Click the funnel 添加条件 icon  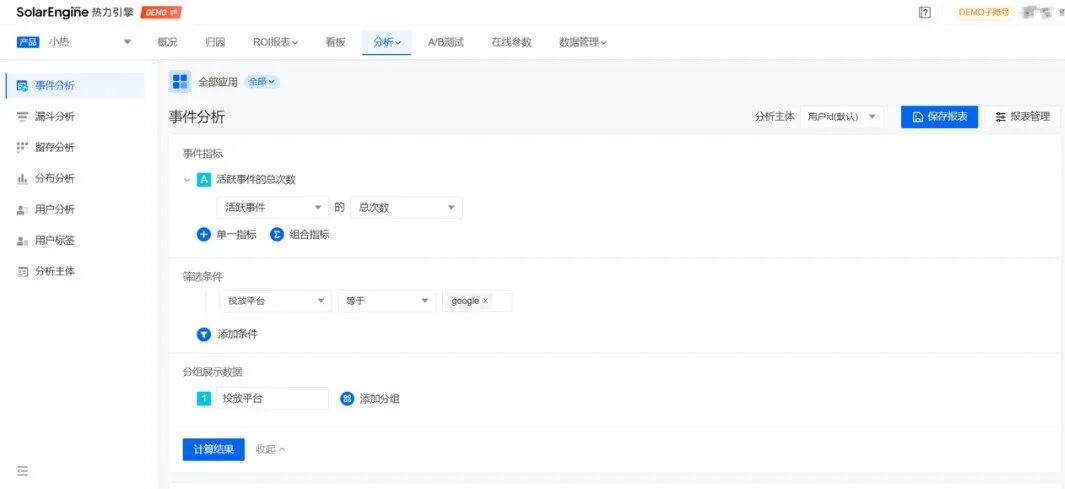click(204, 334)
